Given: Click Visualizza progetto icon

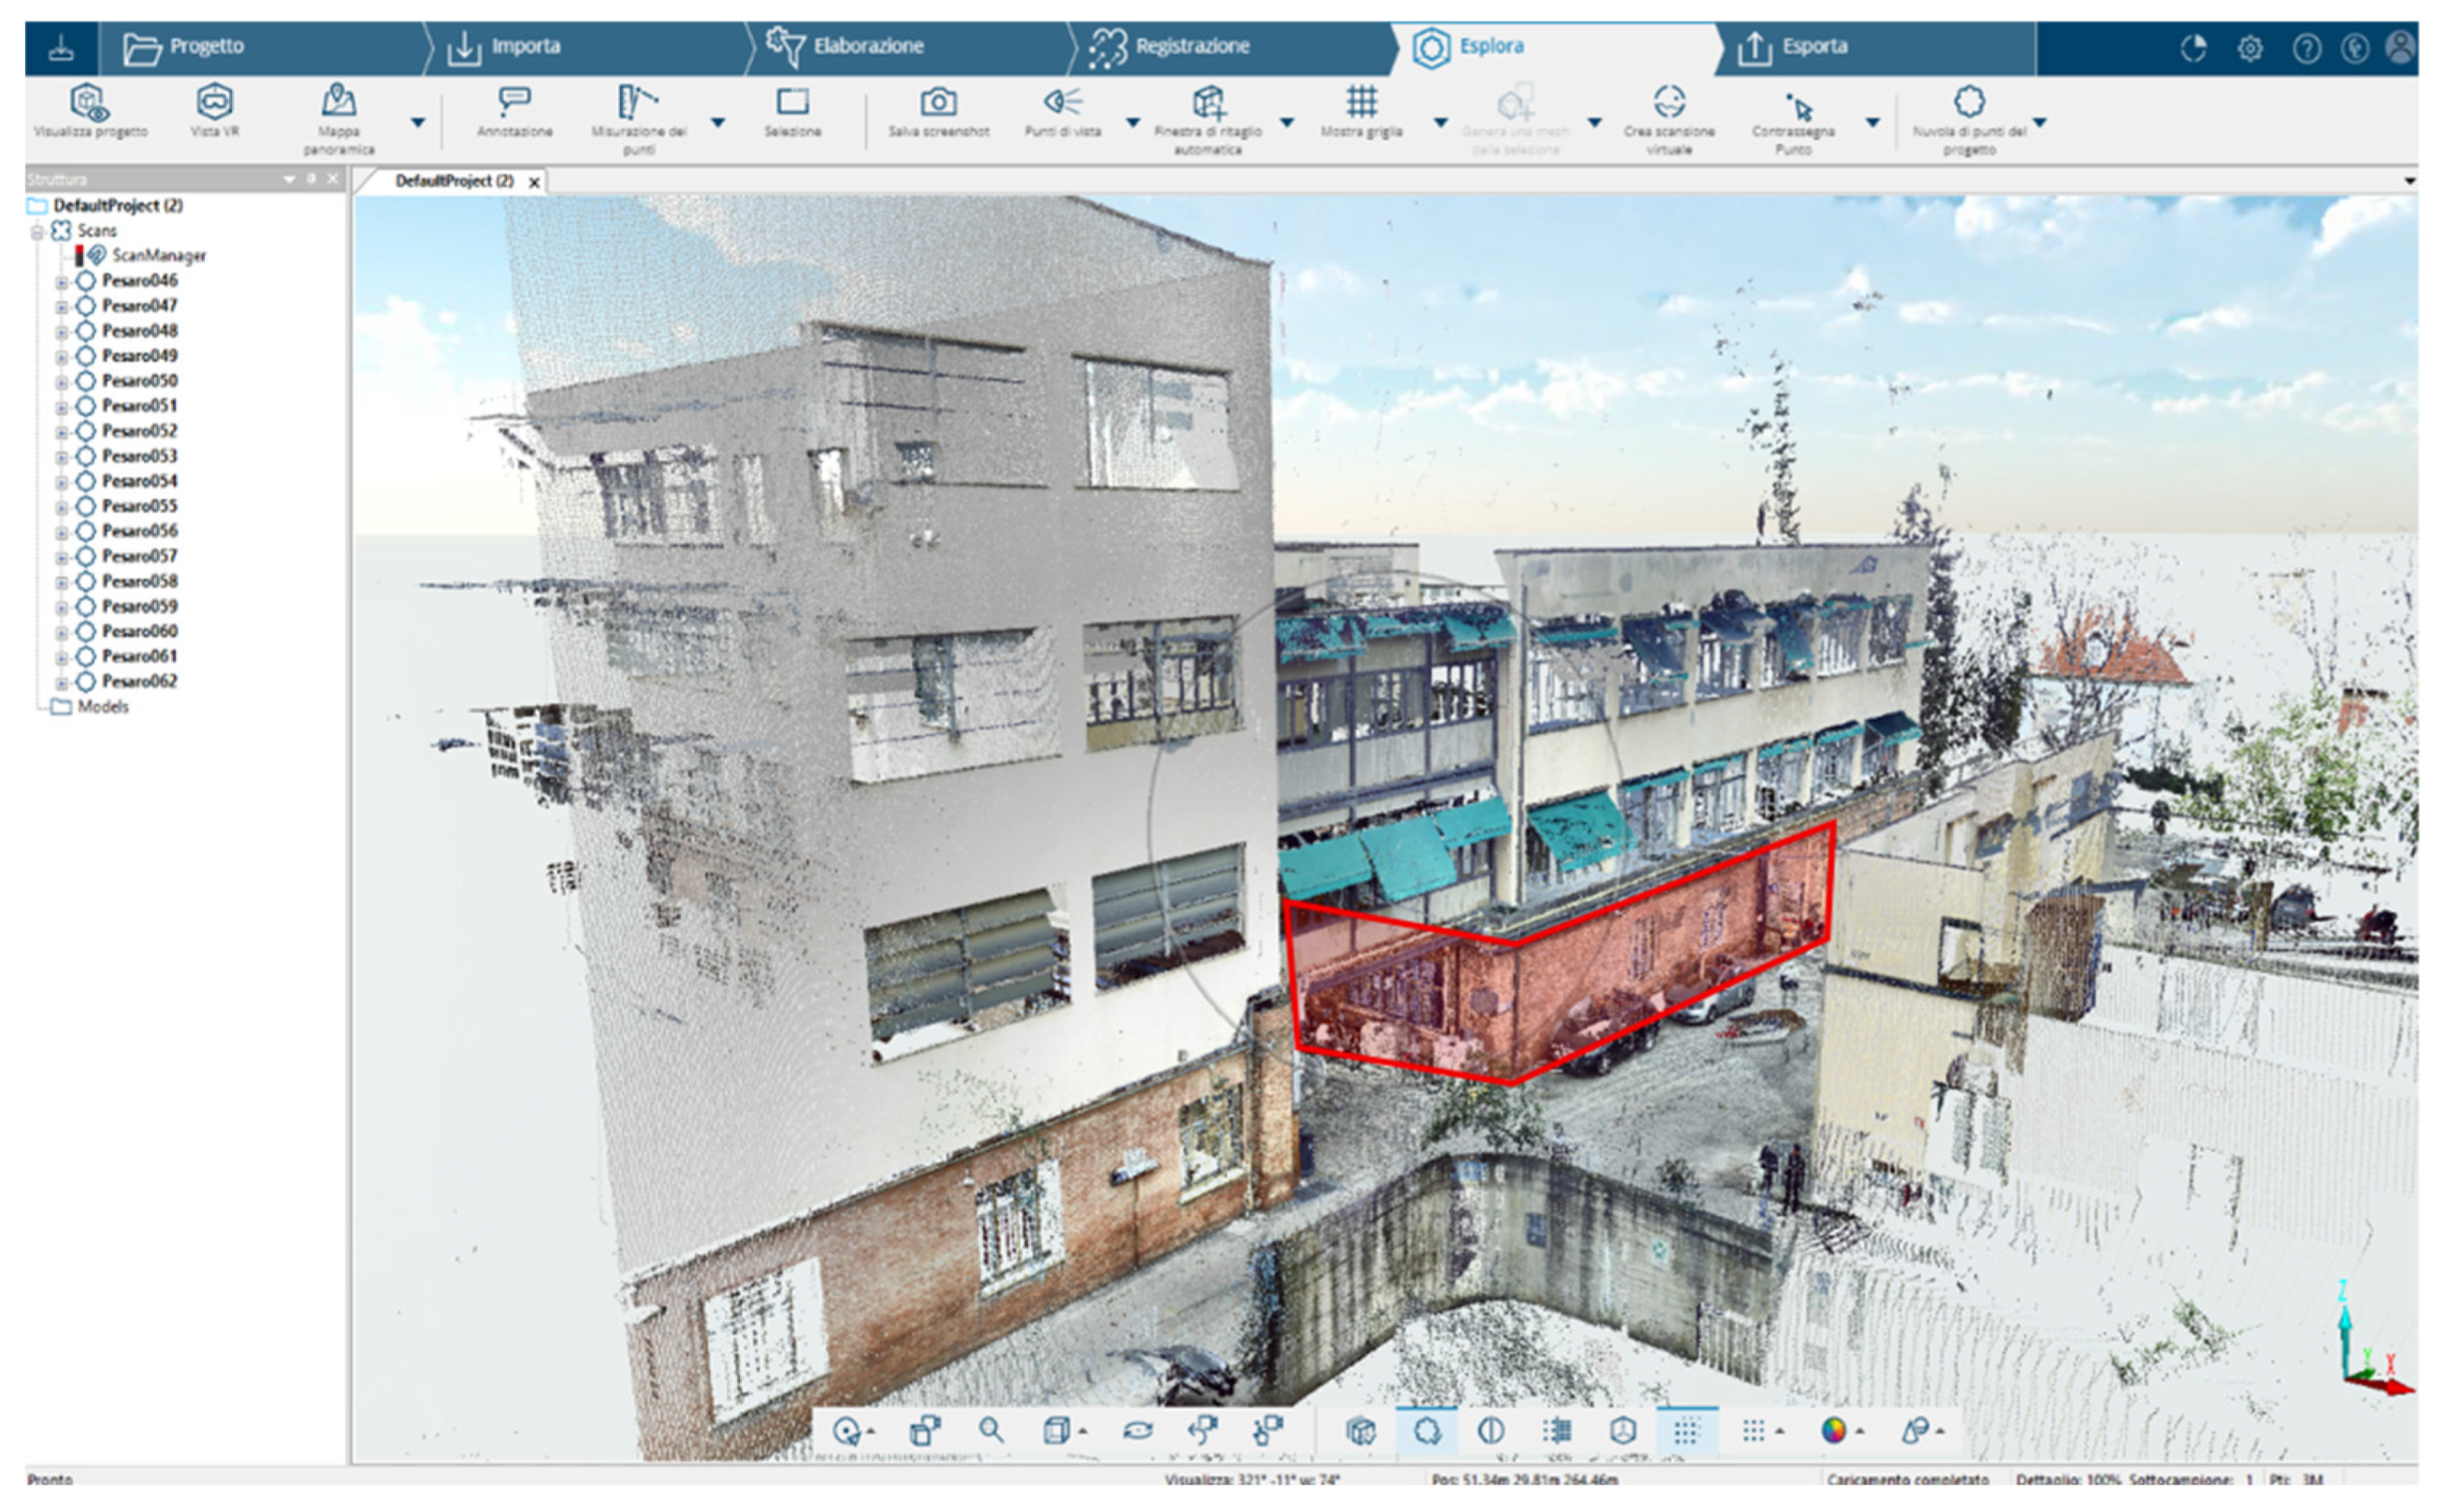Looking at the screenshot, I should point(90,103).
